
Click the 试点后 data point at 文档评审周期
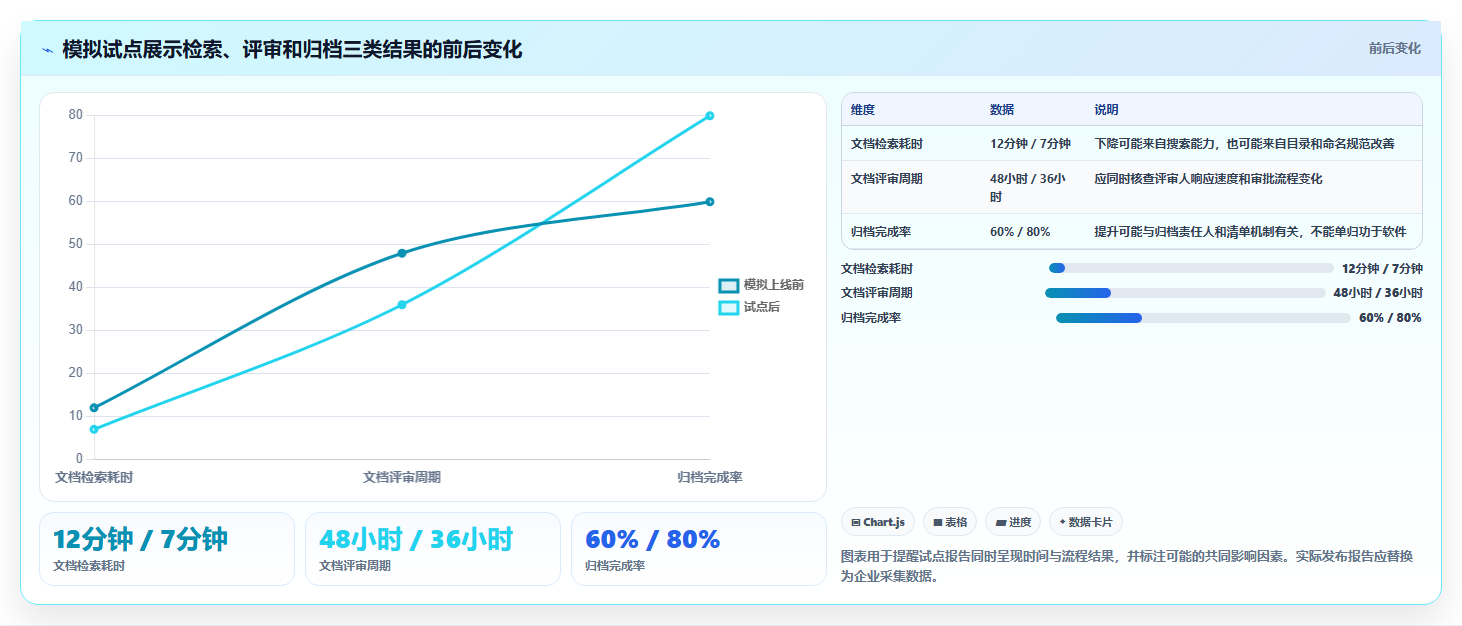(x=402, y=305)
